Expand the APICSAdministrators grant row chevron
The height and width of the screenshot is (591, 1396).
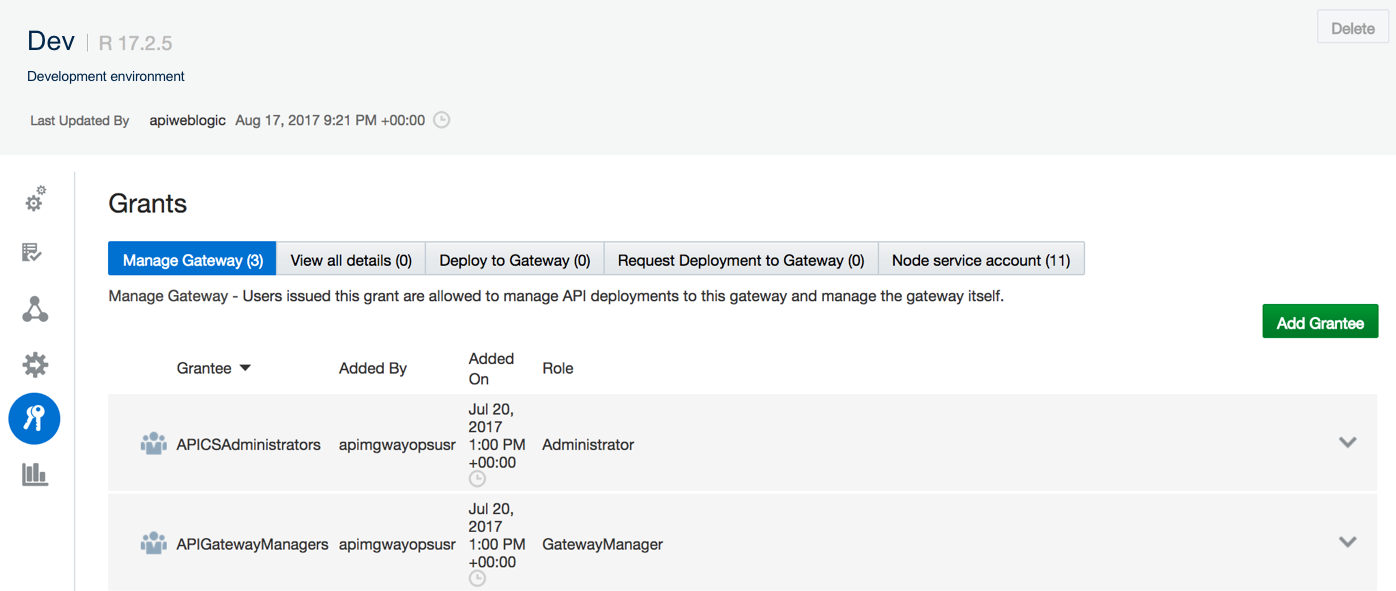(1347, 442)
